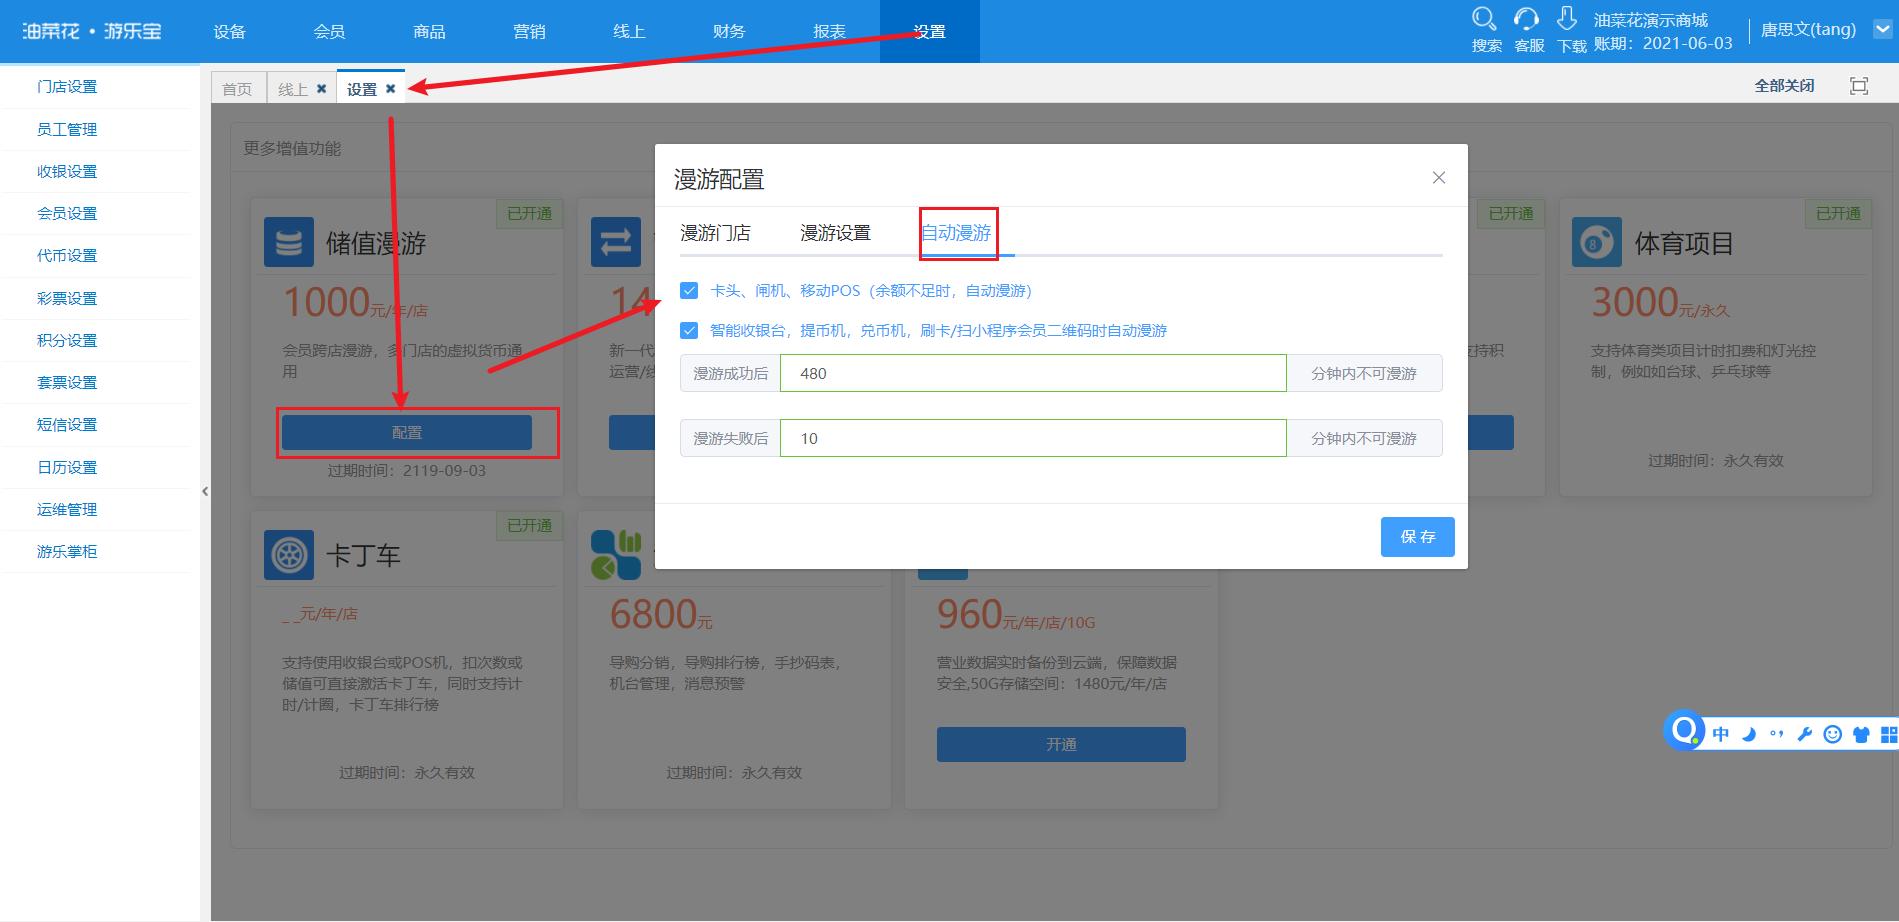Click the 更多增值功能 heading
The image size is (1899, 922).
(292, 148)
